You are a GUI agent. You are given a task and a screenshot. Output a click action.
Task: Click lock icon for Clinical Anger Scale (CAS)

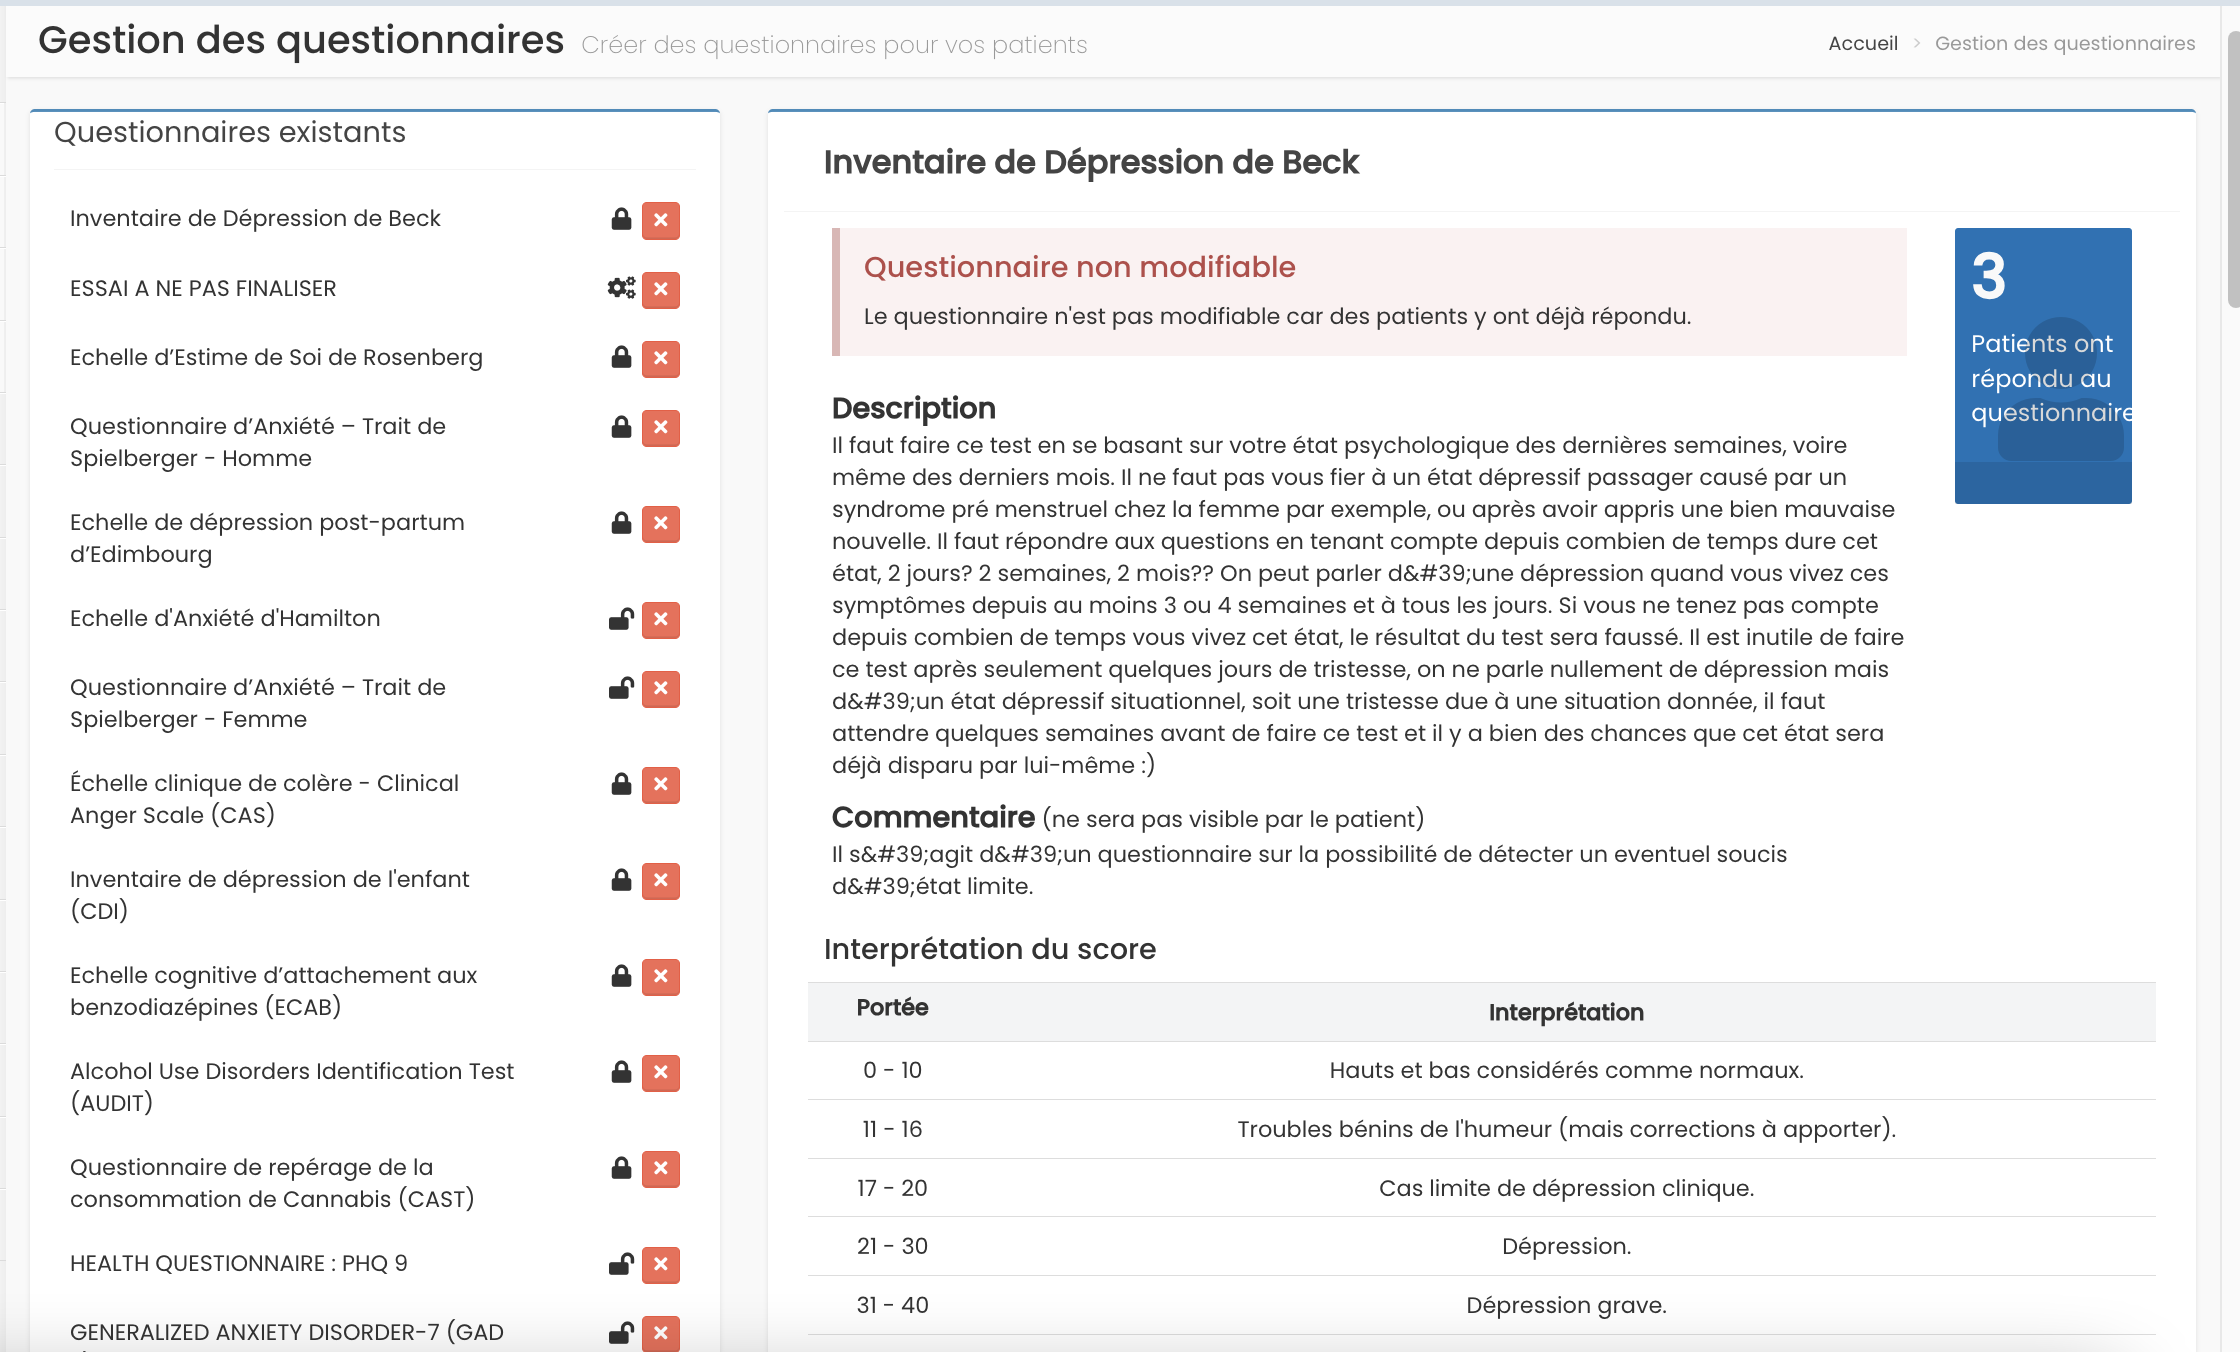(621, 784)
